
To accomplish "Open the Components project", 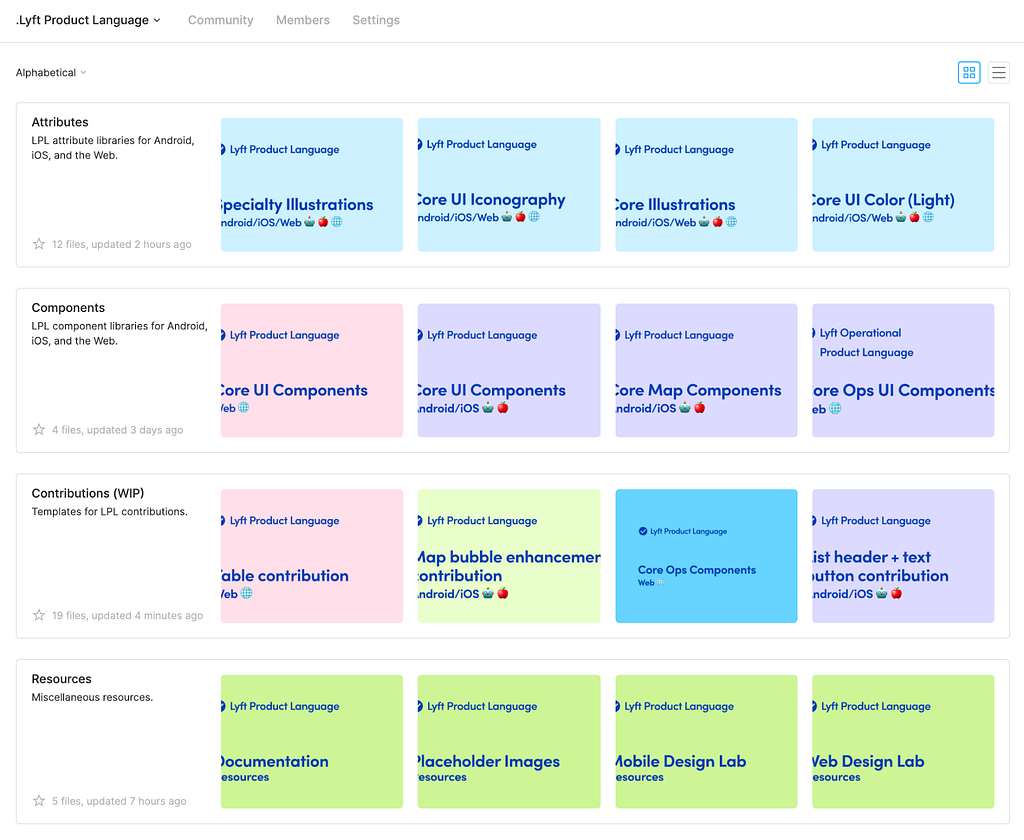I will tap(68, 308).
